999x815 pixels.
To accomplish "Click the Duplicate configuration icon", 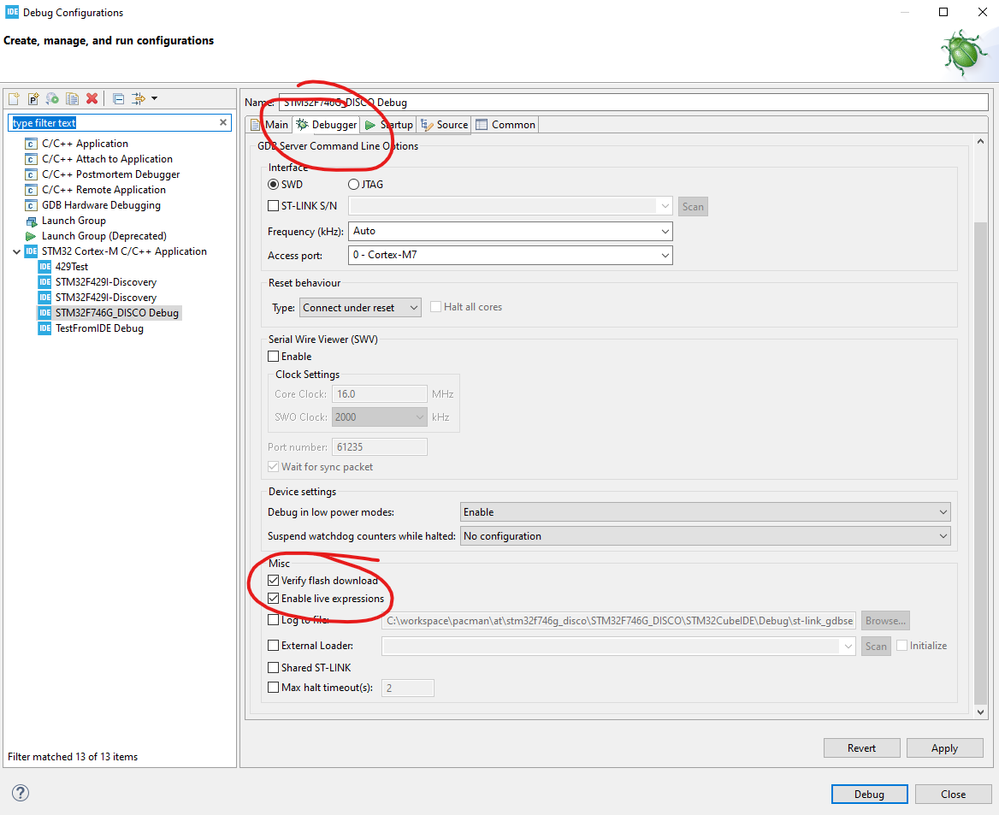I will tap(72, 99).
